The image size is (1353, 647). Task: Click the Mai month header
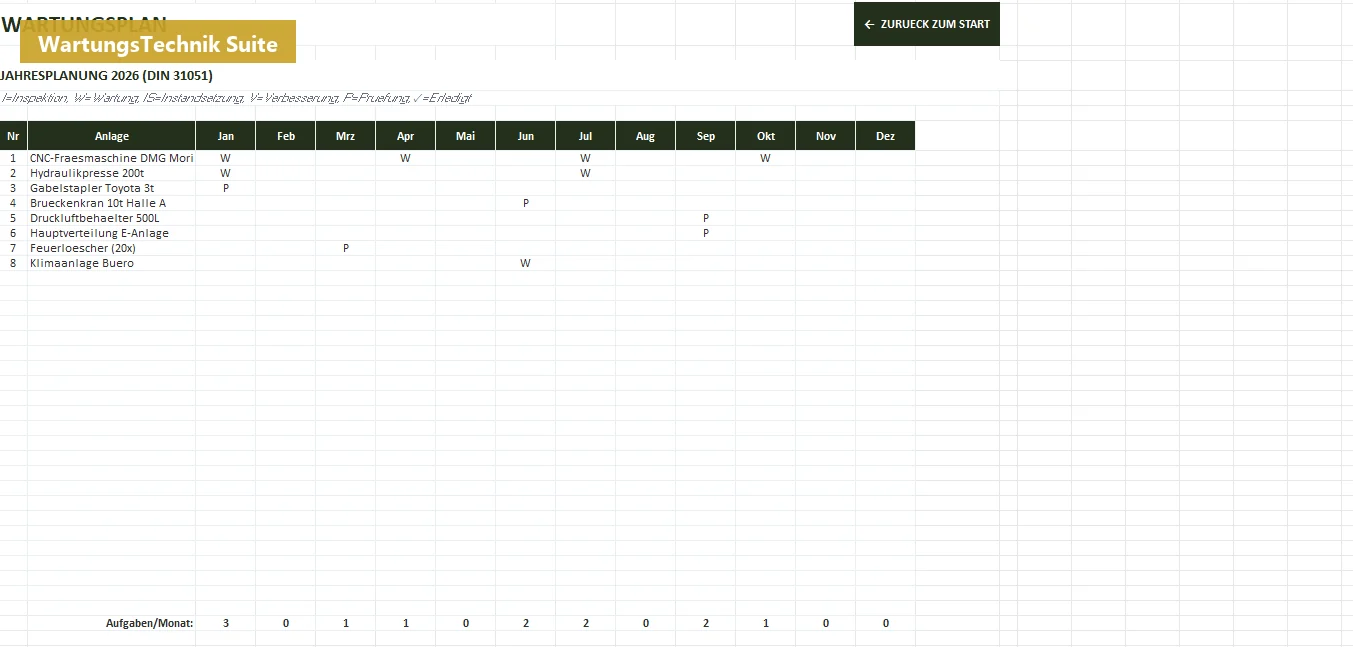click(x=466, y=136)
